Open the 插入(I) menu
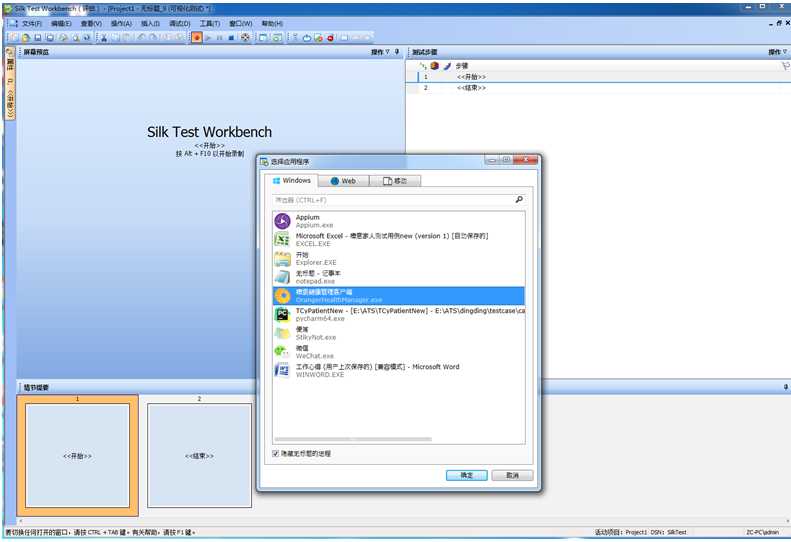The width and height of the screenshot is (791, 542). pyautogui.click(x=150, y=23)
